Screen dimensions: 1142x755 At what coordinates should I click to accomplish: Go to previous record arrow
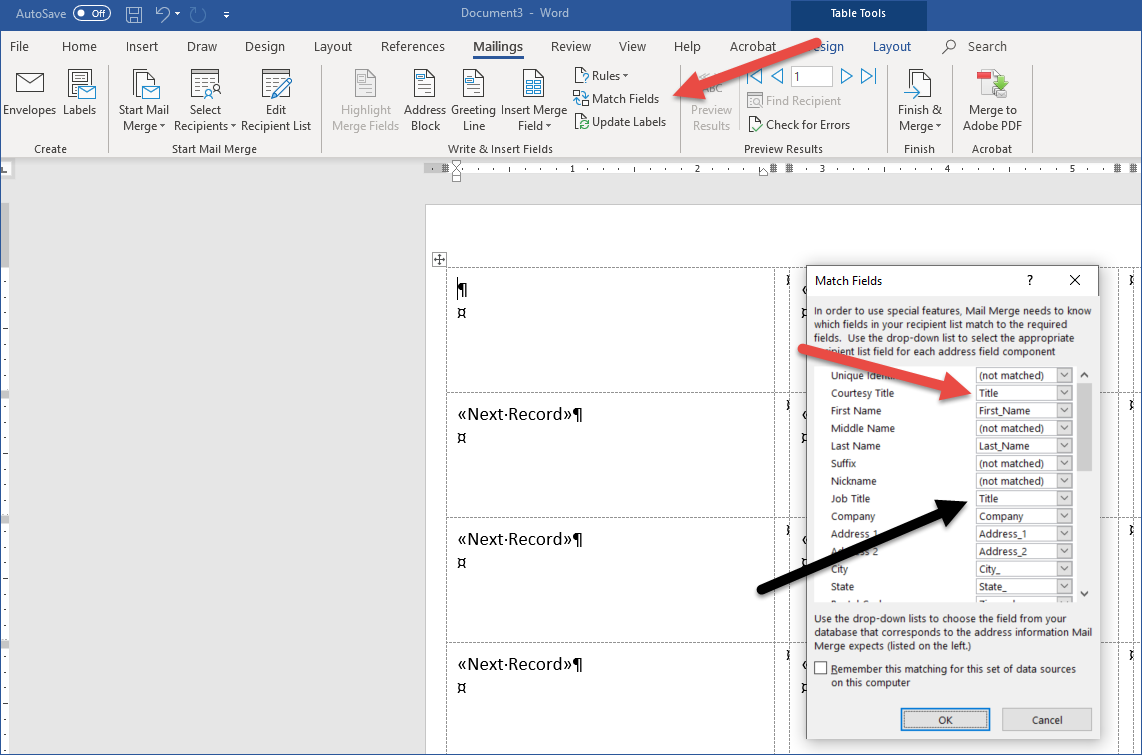(777, 76)
